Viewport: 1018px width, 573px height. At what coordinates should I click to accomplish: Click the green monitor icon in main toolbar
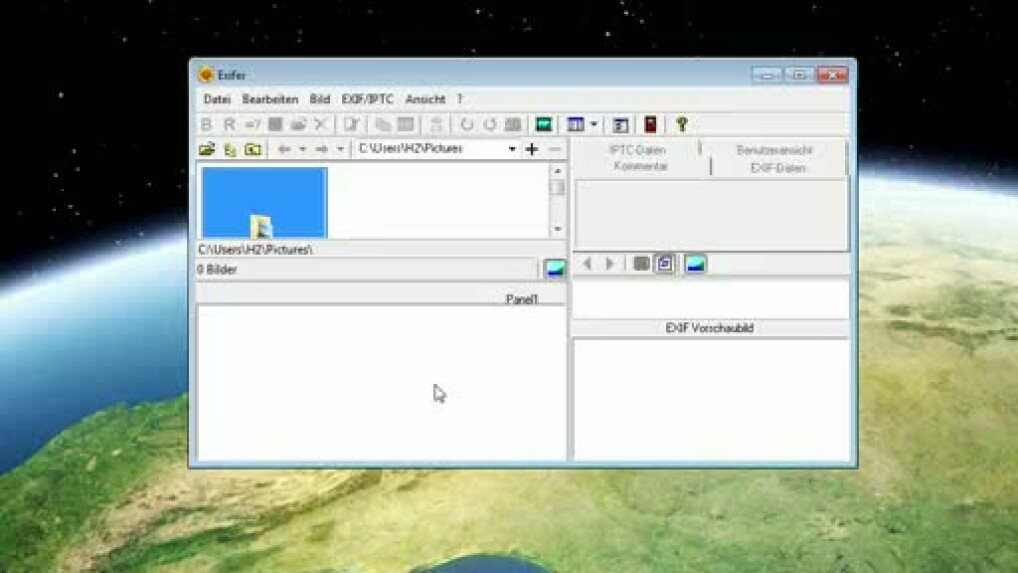544,124
